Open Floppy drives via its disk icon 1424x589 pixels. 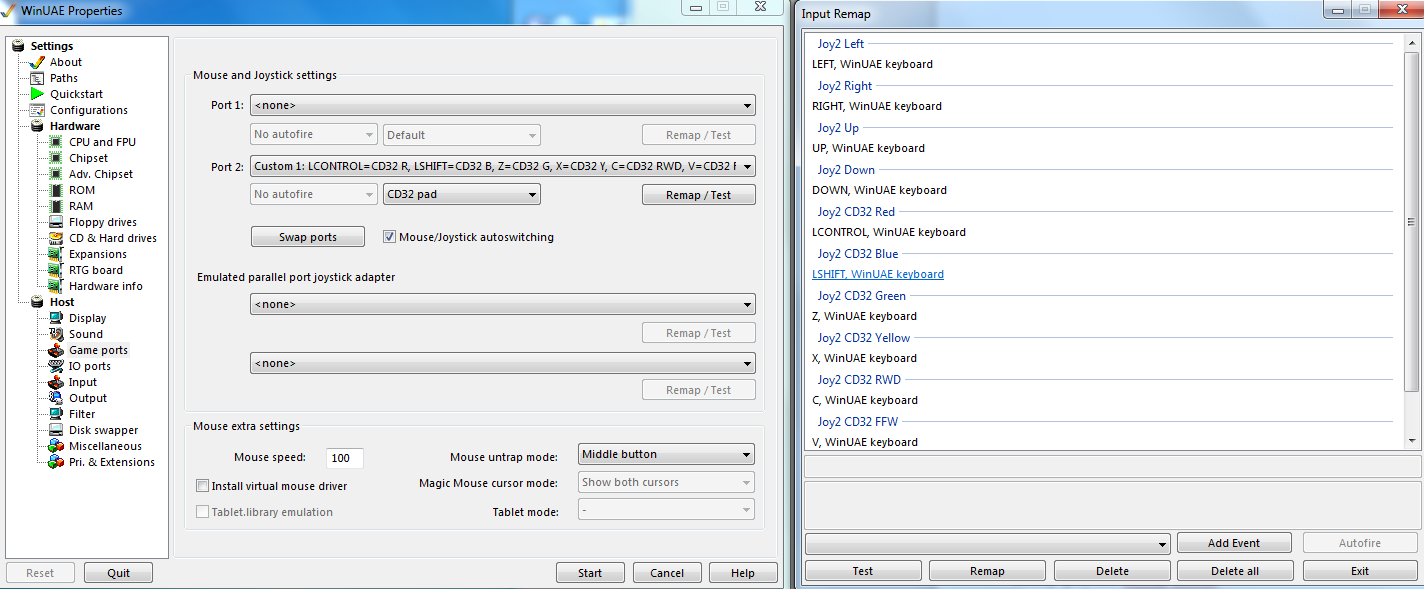coord(56,222)
